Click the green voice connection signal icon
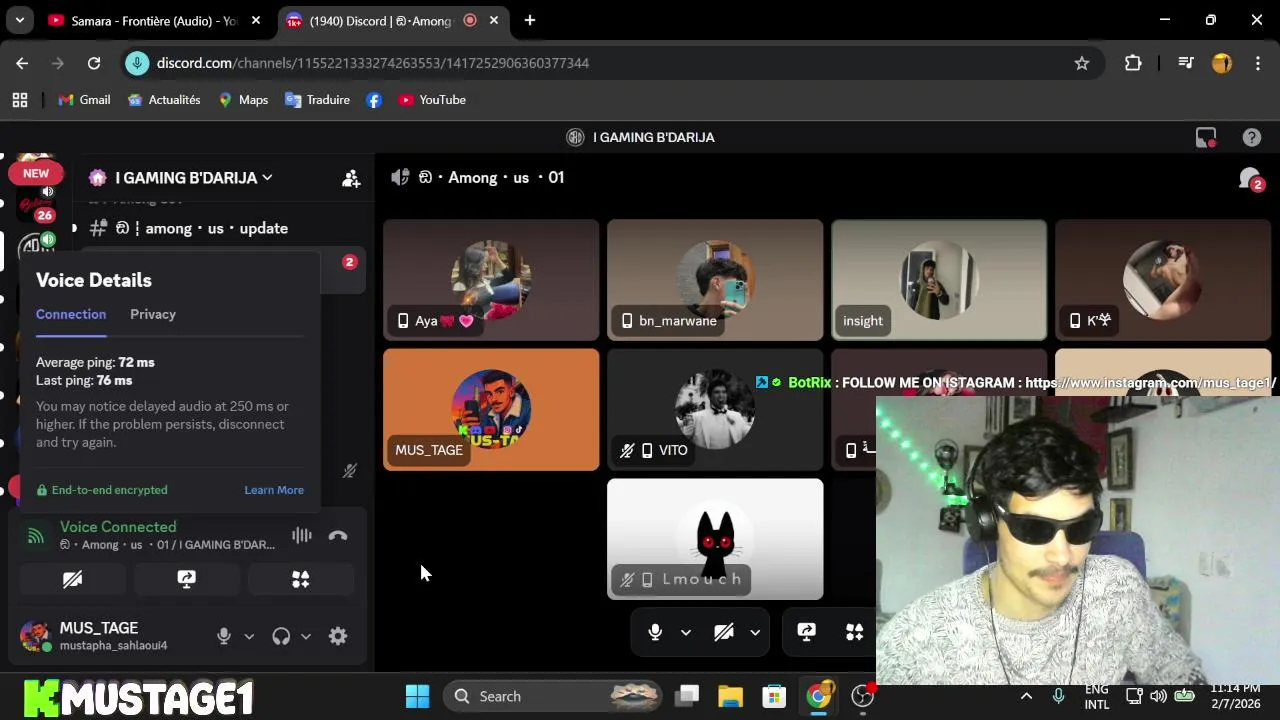 (x=36, y=536)
